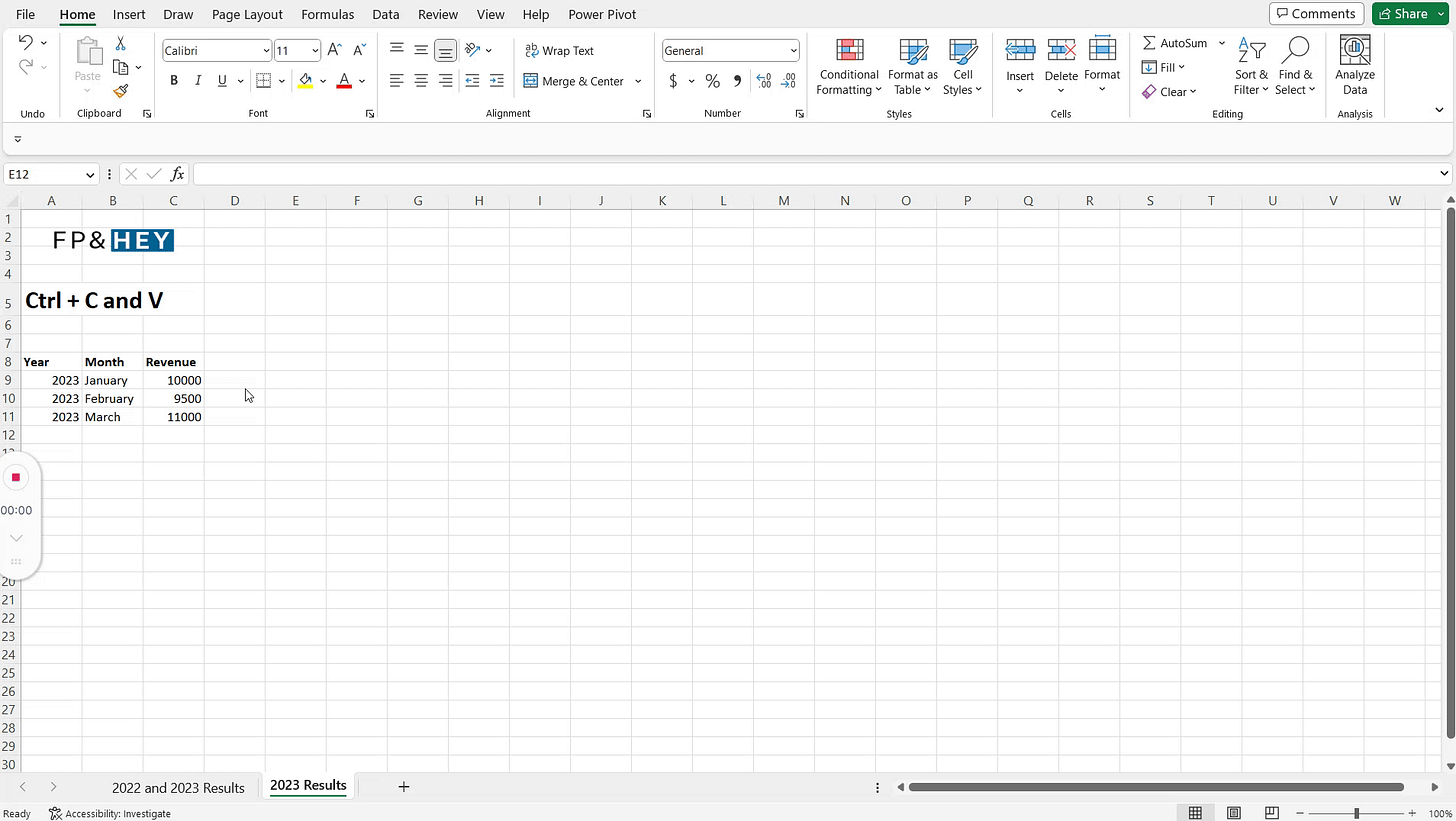Expand Merge & Center options arrow
The image size is (1456, 821).
638,81
